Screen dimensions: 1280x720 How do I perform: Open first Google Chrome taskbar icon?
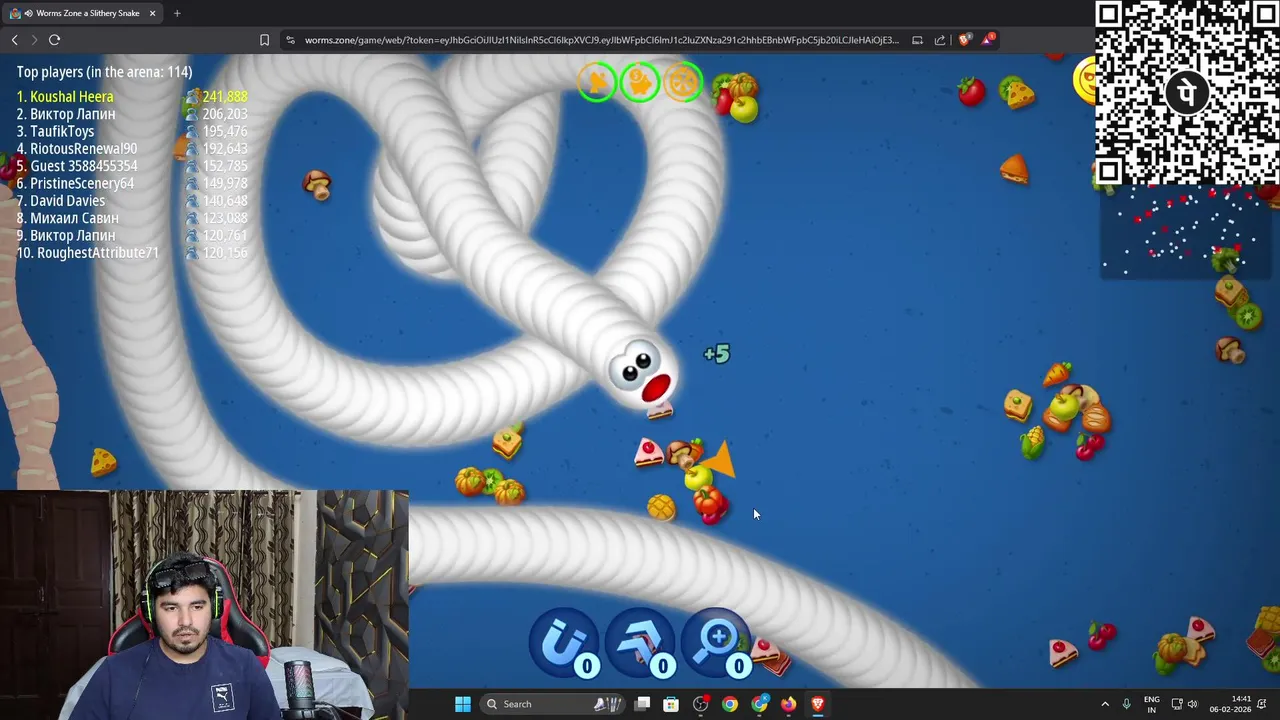coord(730,704)
